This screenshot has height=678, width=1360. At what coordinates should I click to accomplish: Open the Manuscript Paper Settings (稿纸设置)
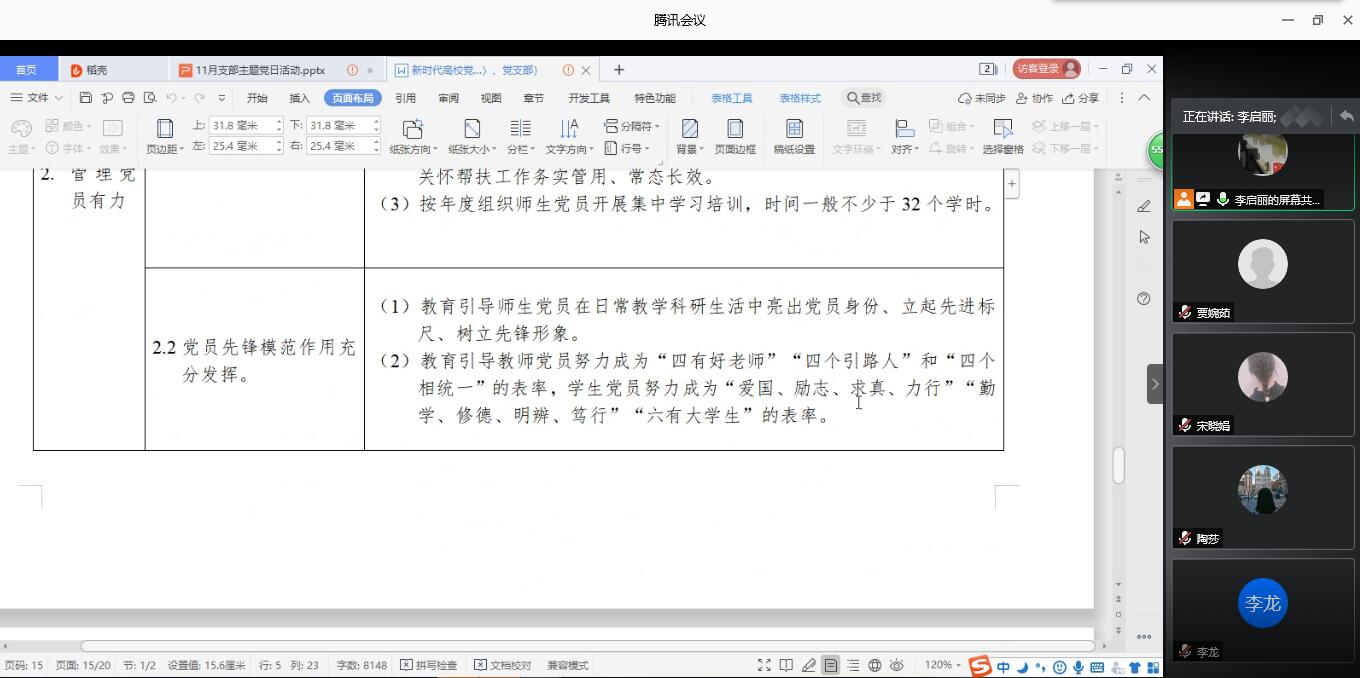(x=794, y=136)
